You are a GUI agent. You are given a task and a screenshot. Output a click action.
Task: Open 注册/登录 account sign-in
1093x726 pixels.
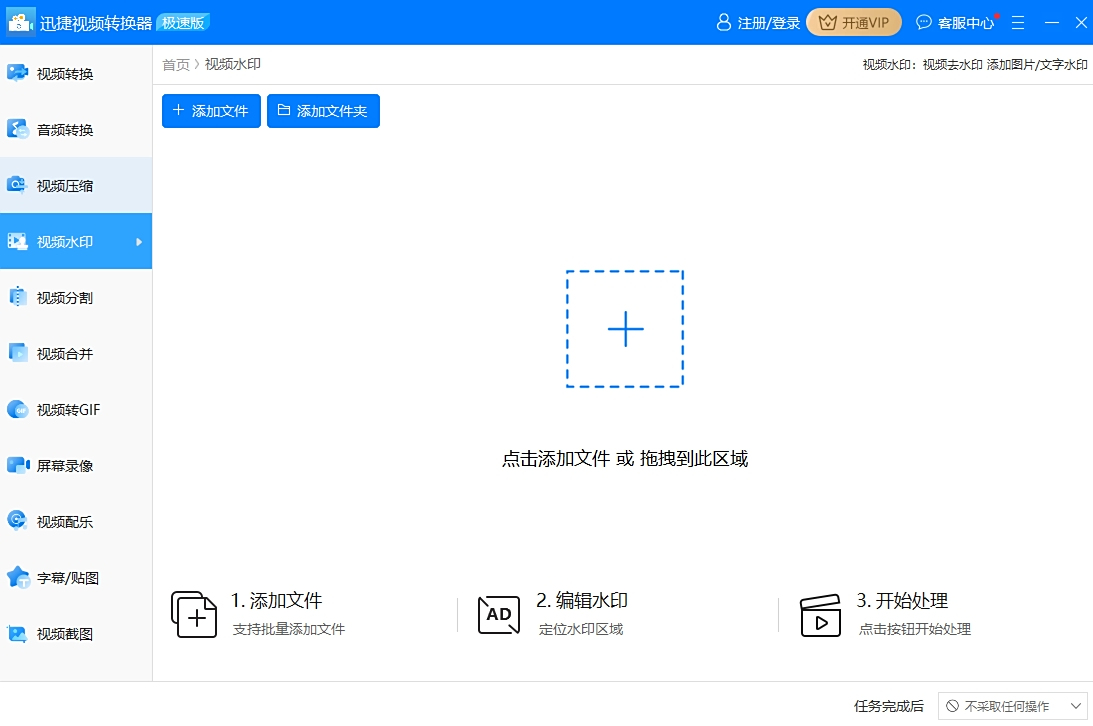tap(757, 22)
